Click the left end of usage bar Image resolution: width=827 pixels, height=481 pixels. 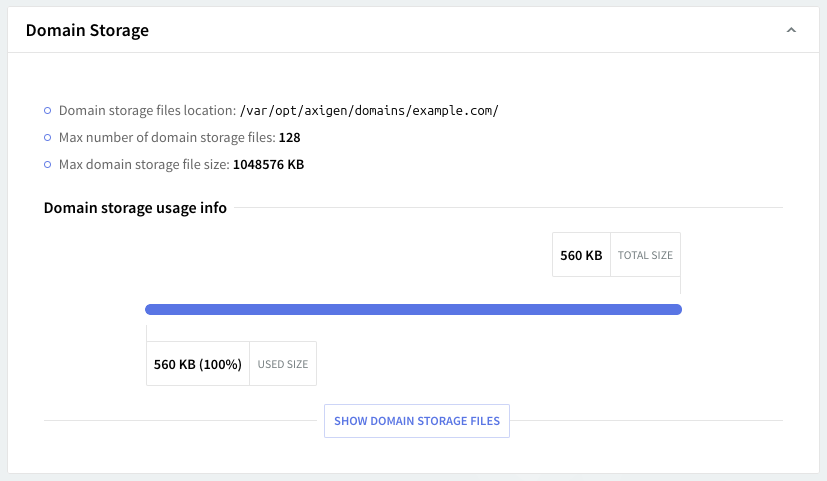point(150,309)
